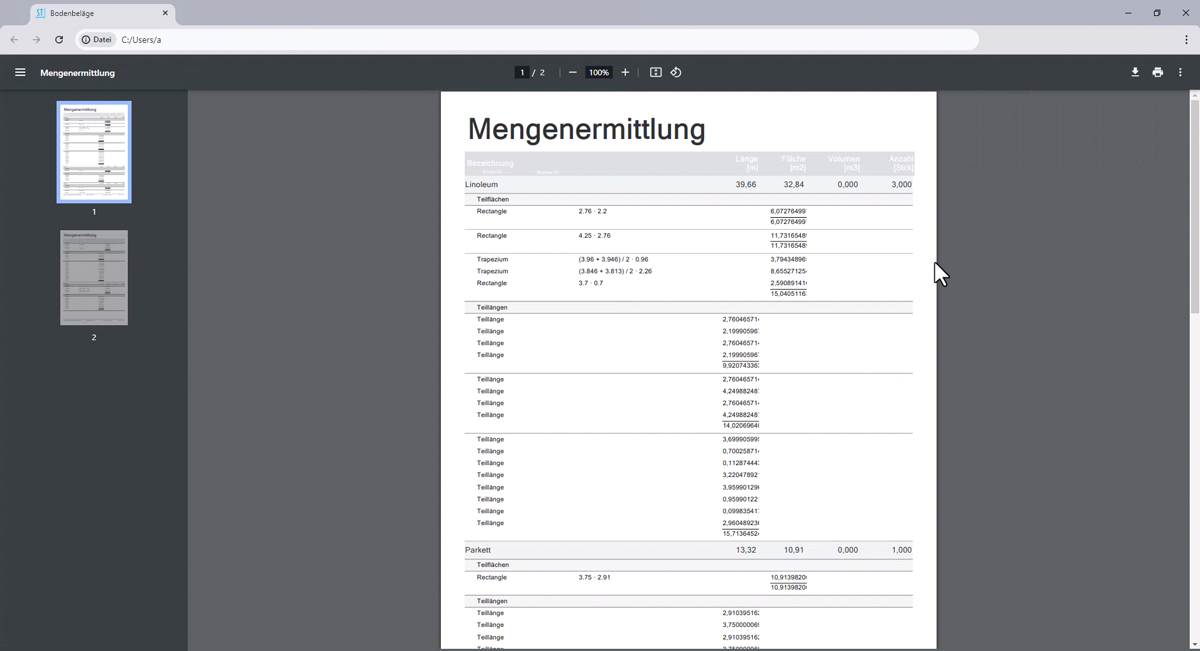Click the fit to page icon
The width and height of the screenshot is (1200, 651).
pyautogui.click(x=656, y=73)
